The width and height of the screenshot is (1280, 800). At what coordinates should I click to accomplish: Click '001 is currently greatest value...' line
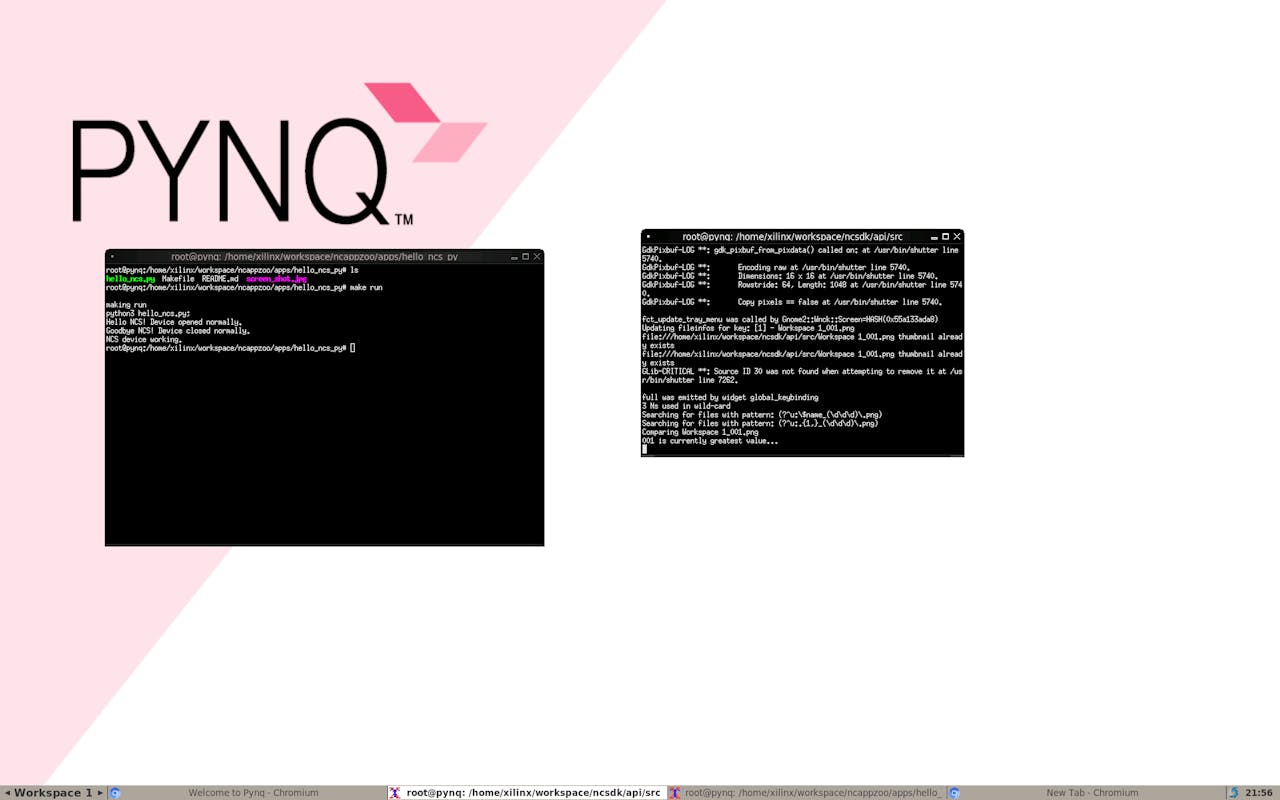[x=710, y=441]
